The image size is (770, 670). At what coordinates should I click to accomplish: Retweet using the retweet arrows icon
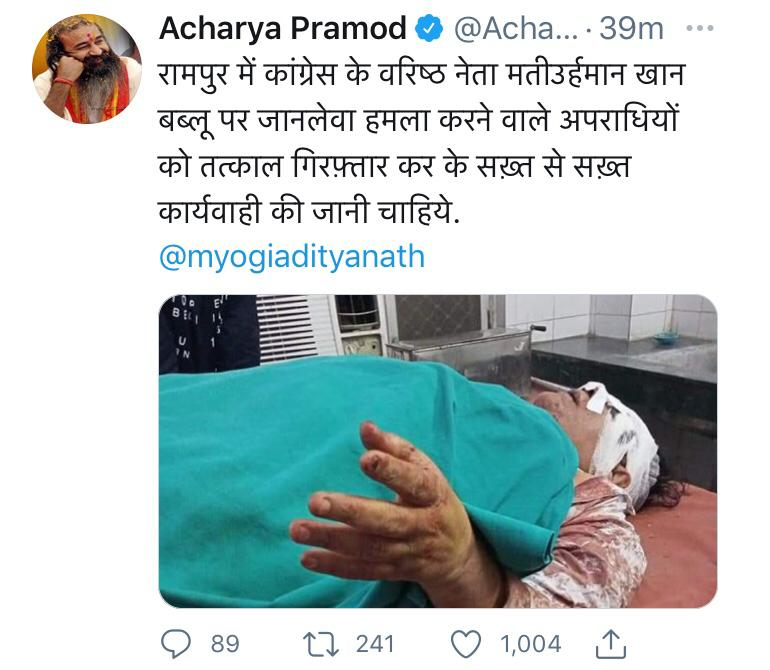point(321,644)
